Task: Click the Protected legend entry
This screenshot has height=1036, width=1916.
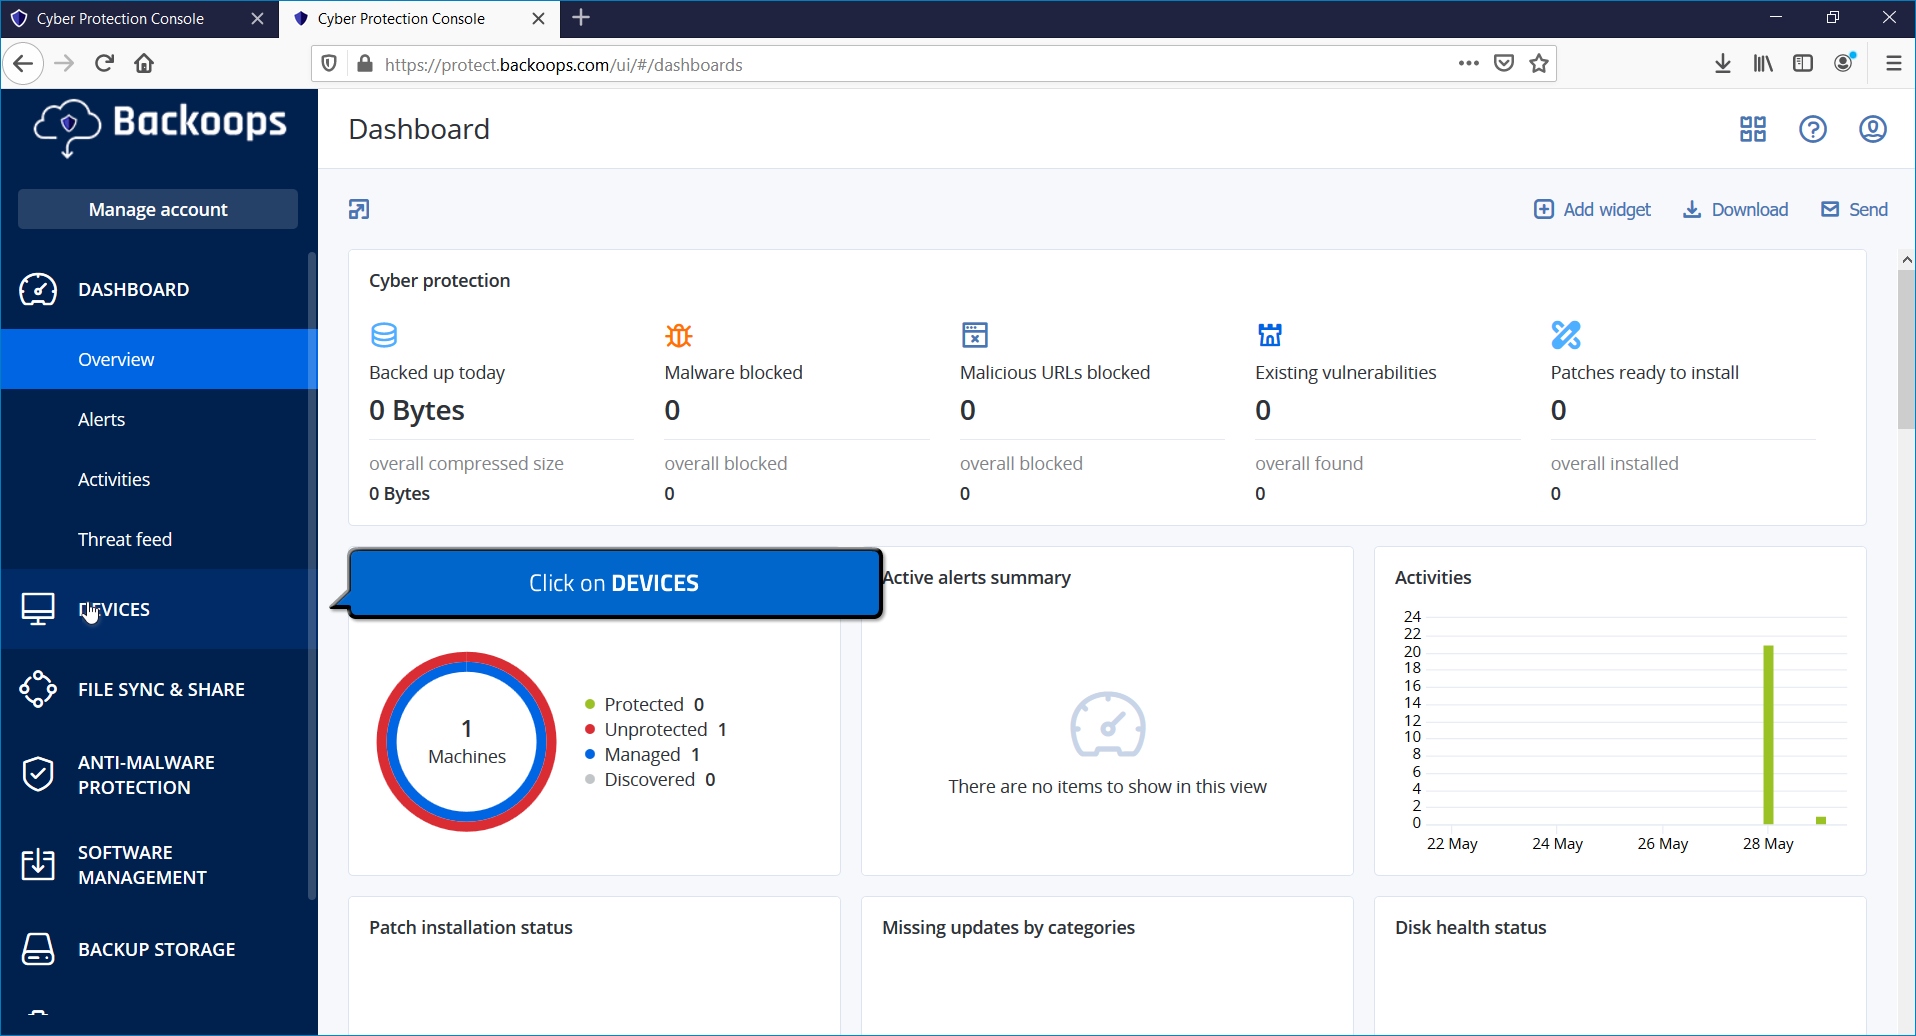Action: (x=645, y=704)
